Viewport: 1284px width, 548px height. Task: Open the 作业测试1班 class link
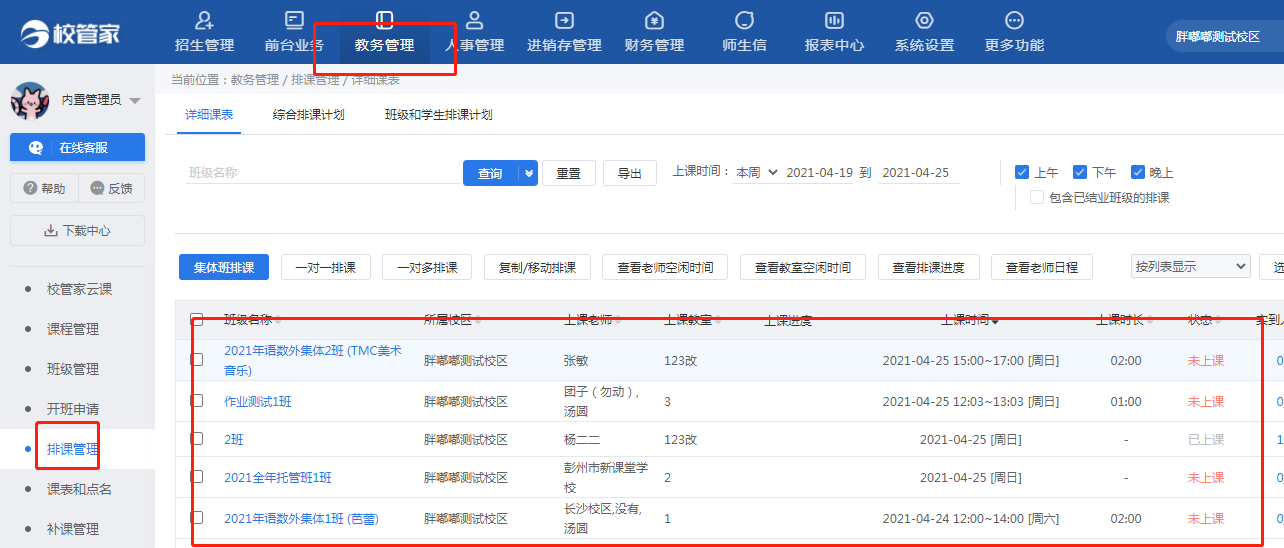pyautogui.click(x=258, y=401)
